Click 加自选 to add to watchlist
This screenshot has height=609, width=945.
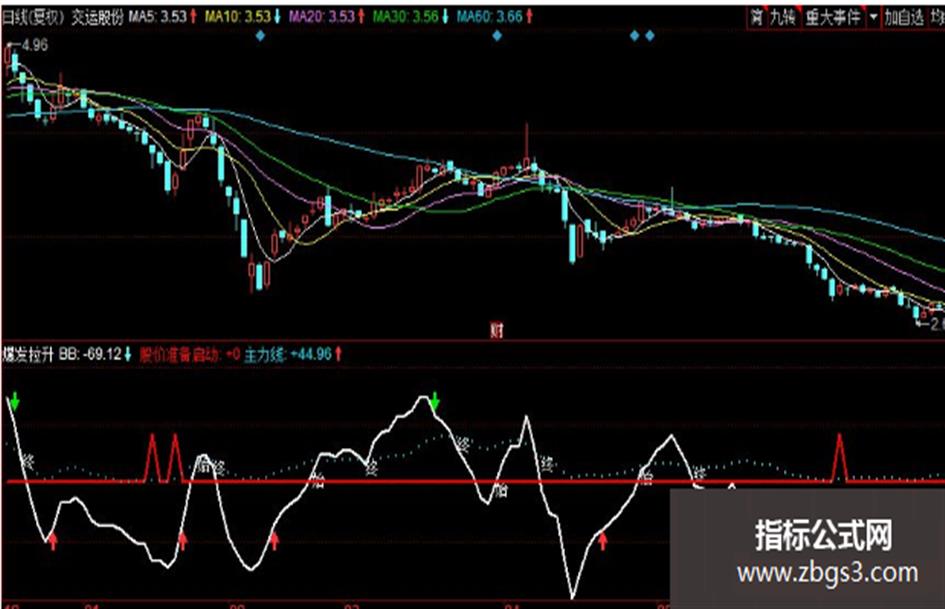[x=904, y=17]
